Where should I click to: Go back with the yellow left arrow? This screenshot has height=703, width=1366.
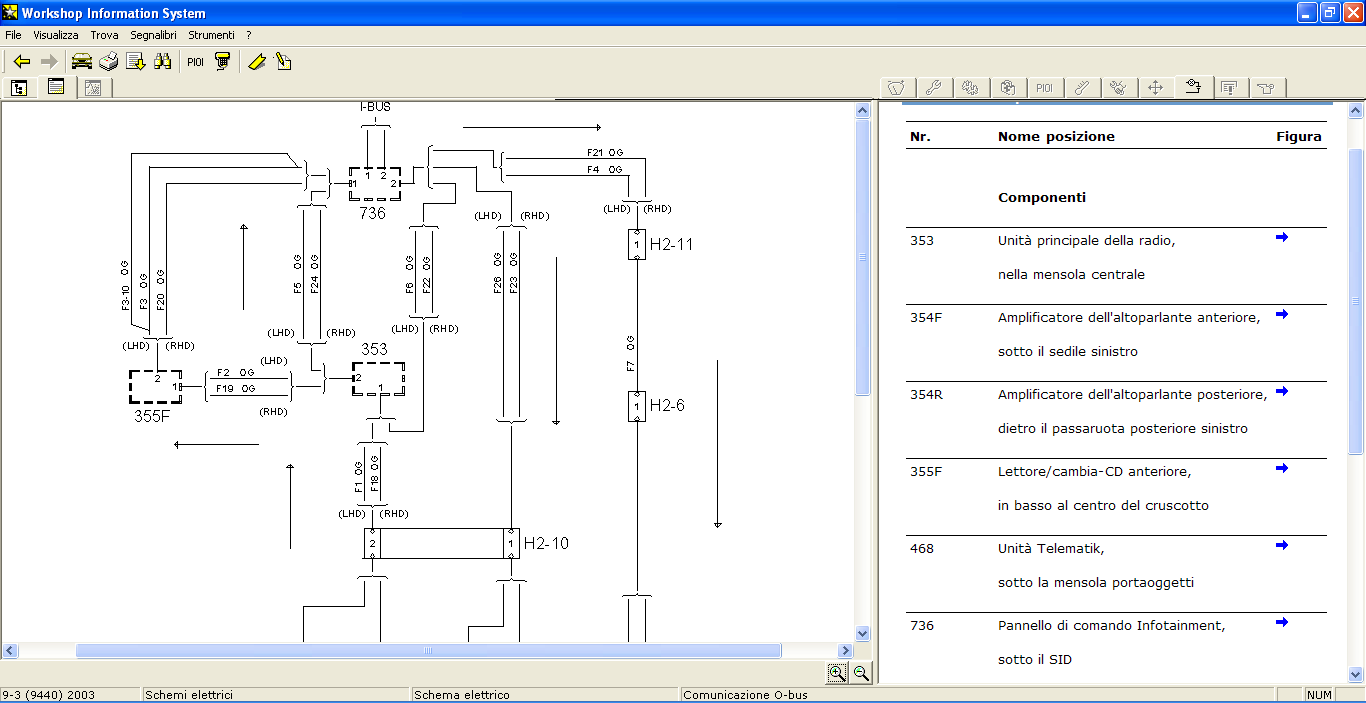pyautogui.click(x=22, y=62)
